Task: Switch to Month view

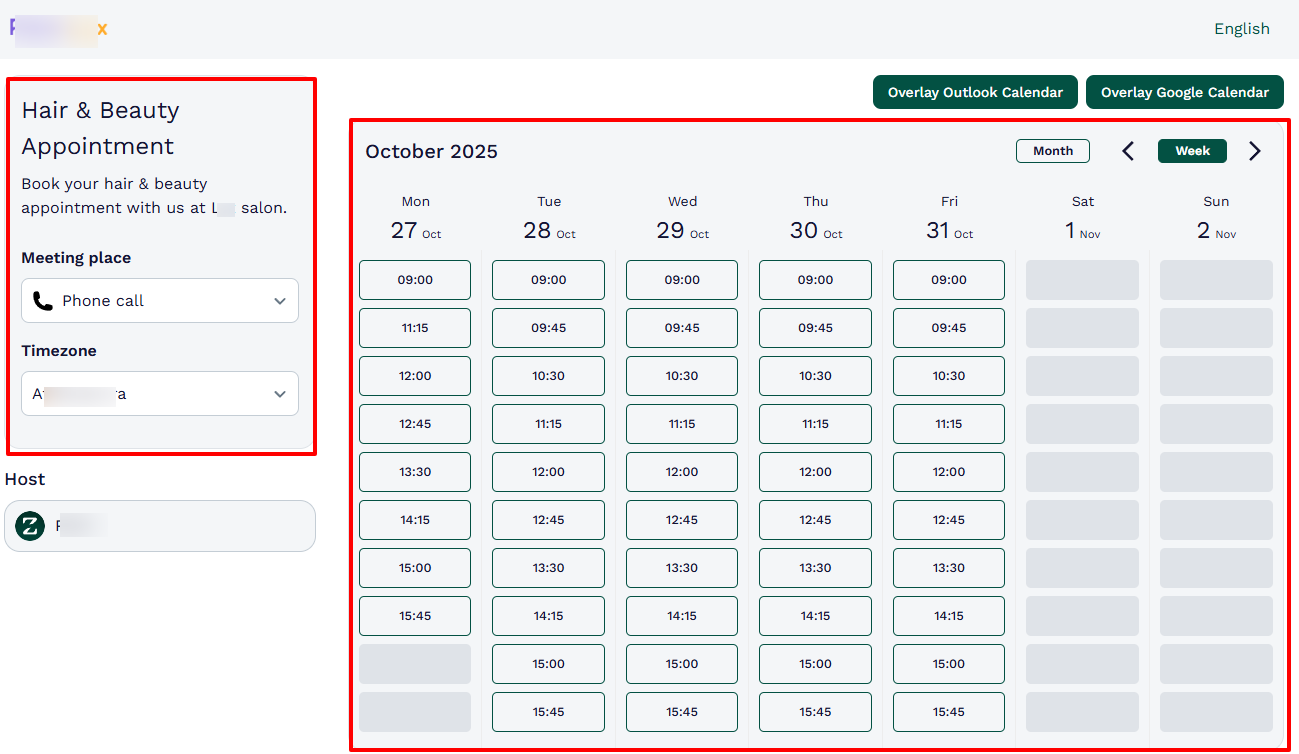Action: (x=1052, y=150)
